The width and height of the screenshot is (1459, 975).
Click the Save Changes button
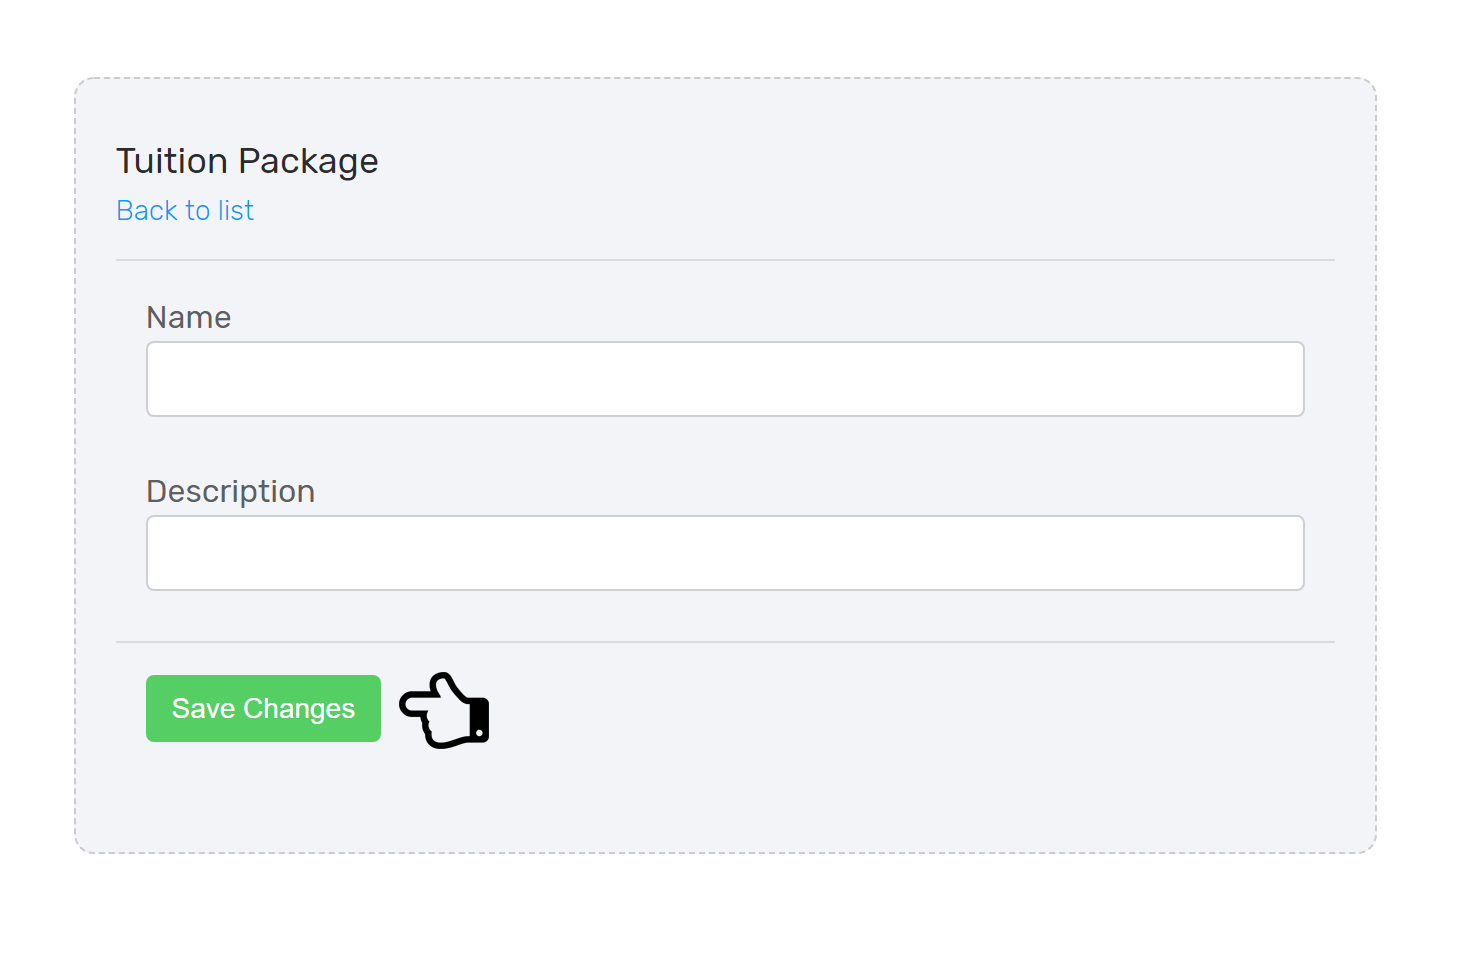pyautogui.click(x=263, y=708)
